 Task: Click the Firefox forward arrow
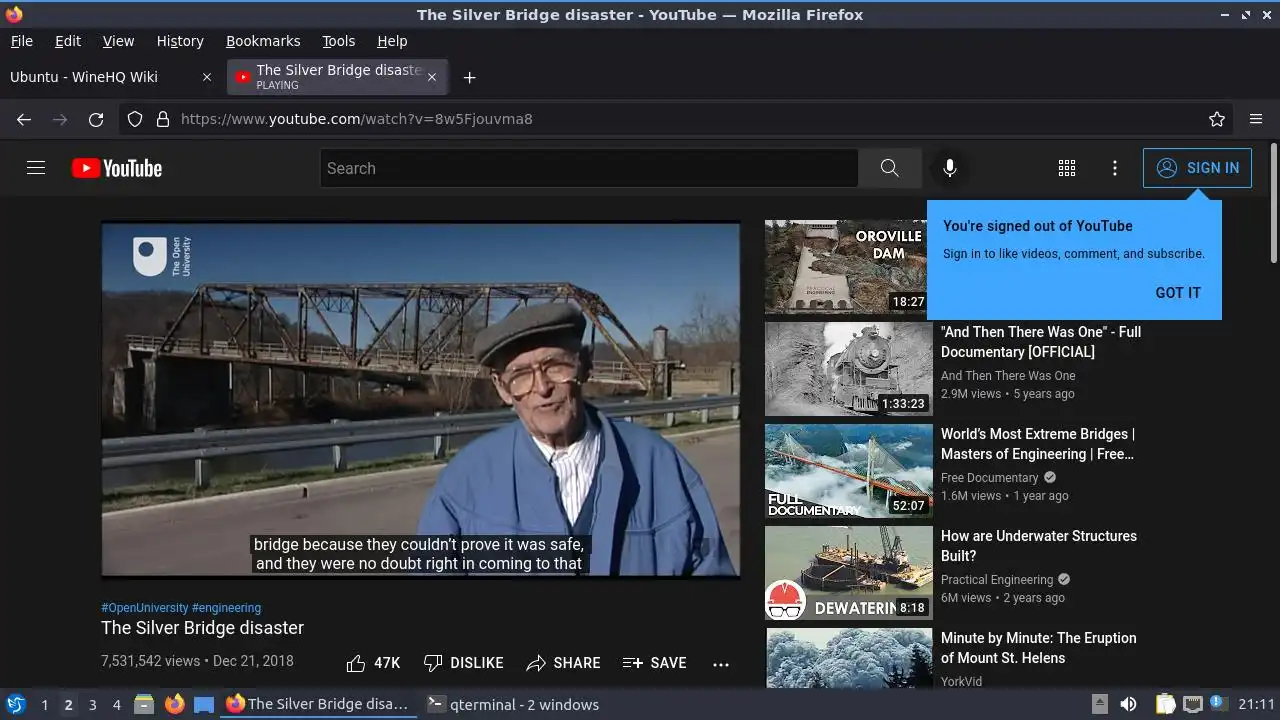60,119
